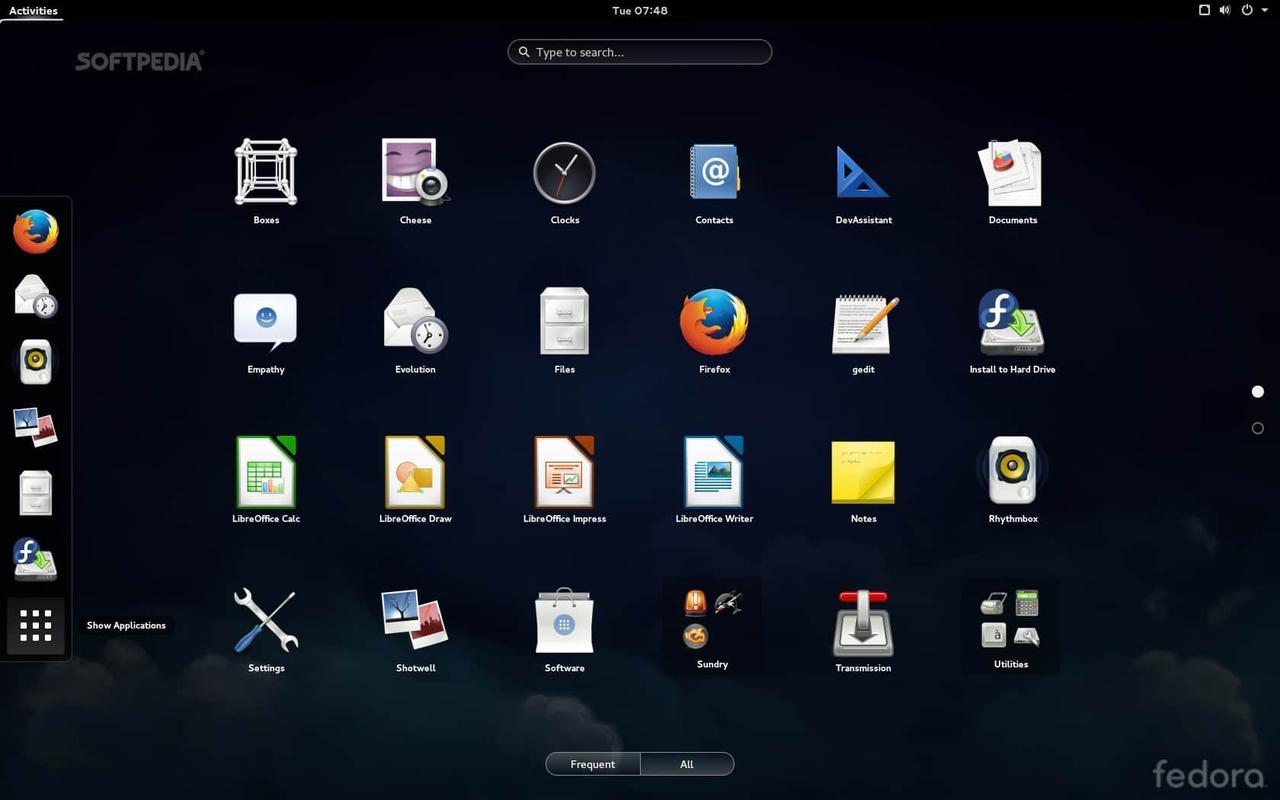Click the Activities button

33,11
